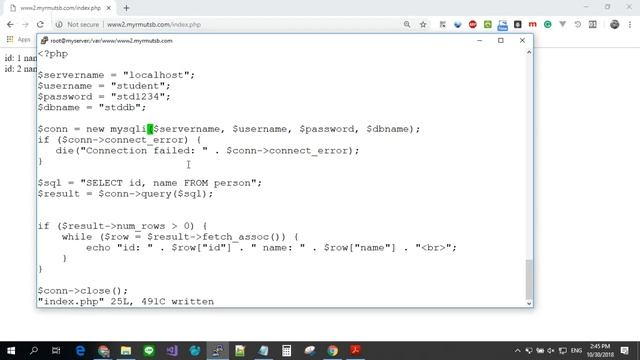Open the Calculator from the taskbar
Viewport: 640px width, 360px height.
[287, 351]
